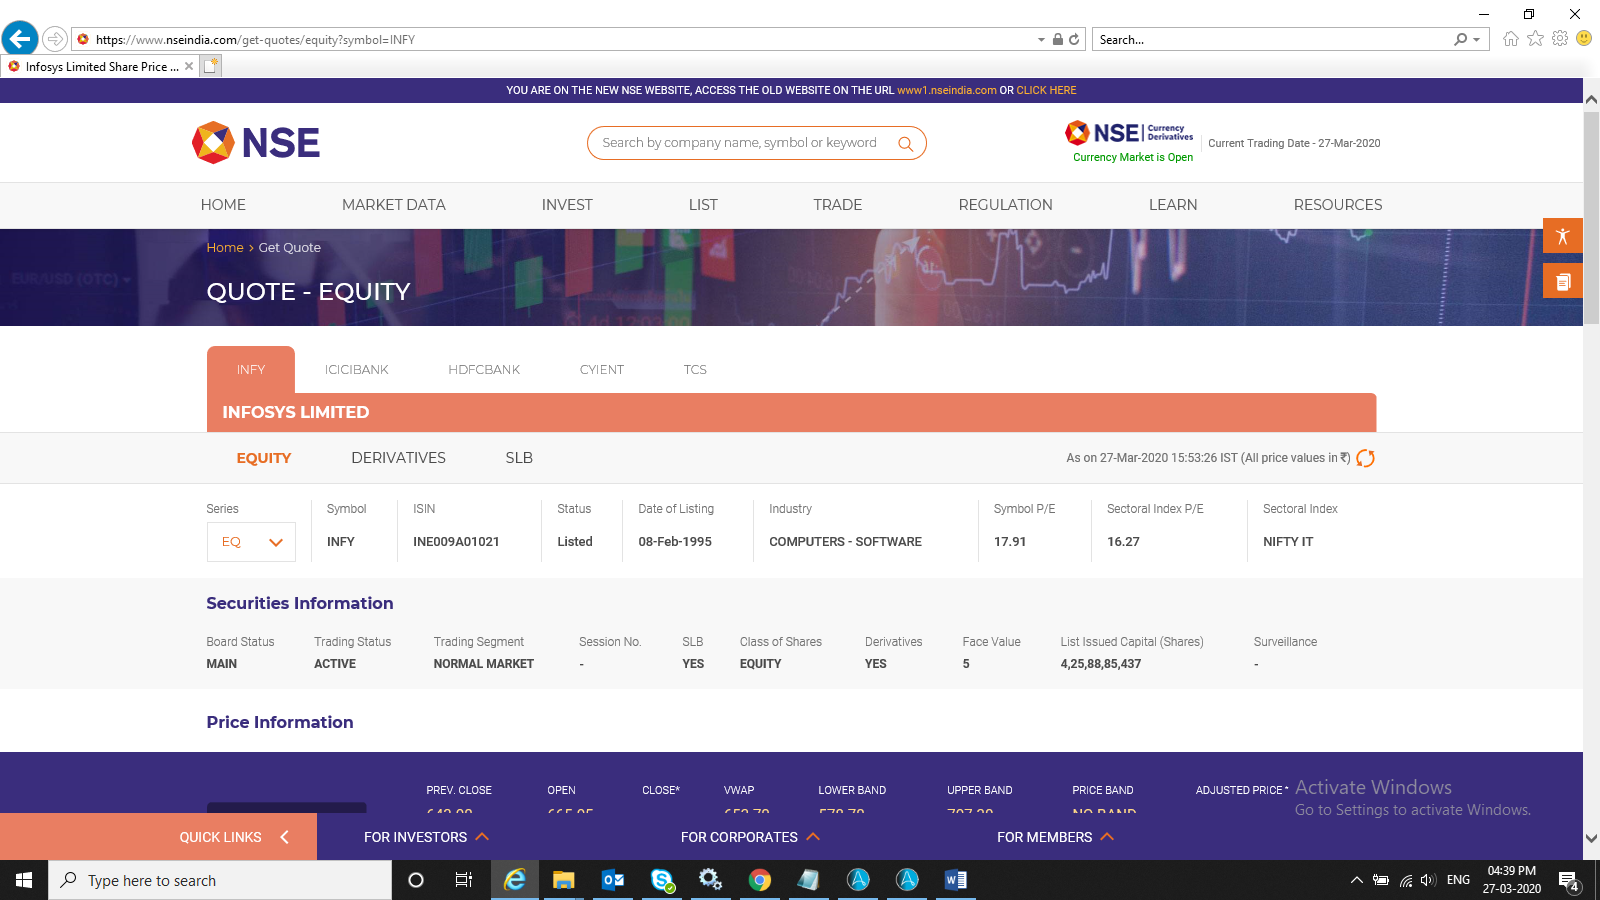This screenshot has width=1600, height=900.
Task: Click the Home breadcrumb link
Action: pos(225,248)
